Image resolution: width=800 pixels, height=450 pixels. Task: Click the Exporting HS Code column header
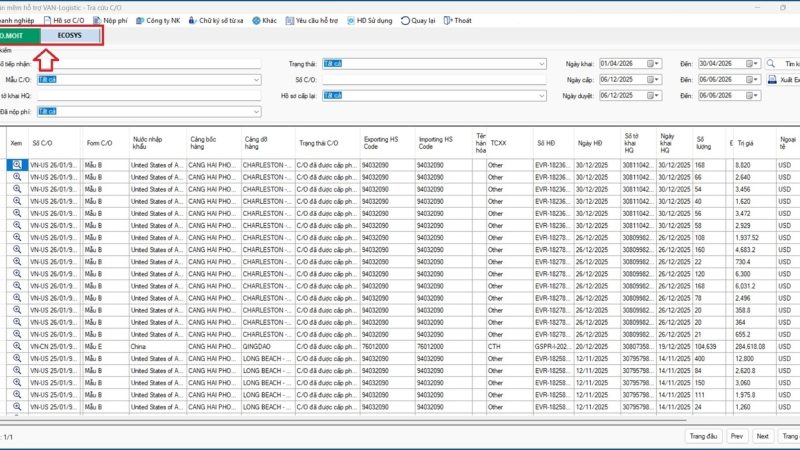tap(387, 143)
